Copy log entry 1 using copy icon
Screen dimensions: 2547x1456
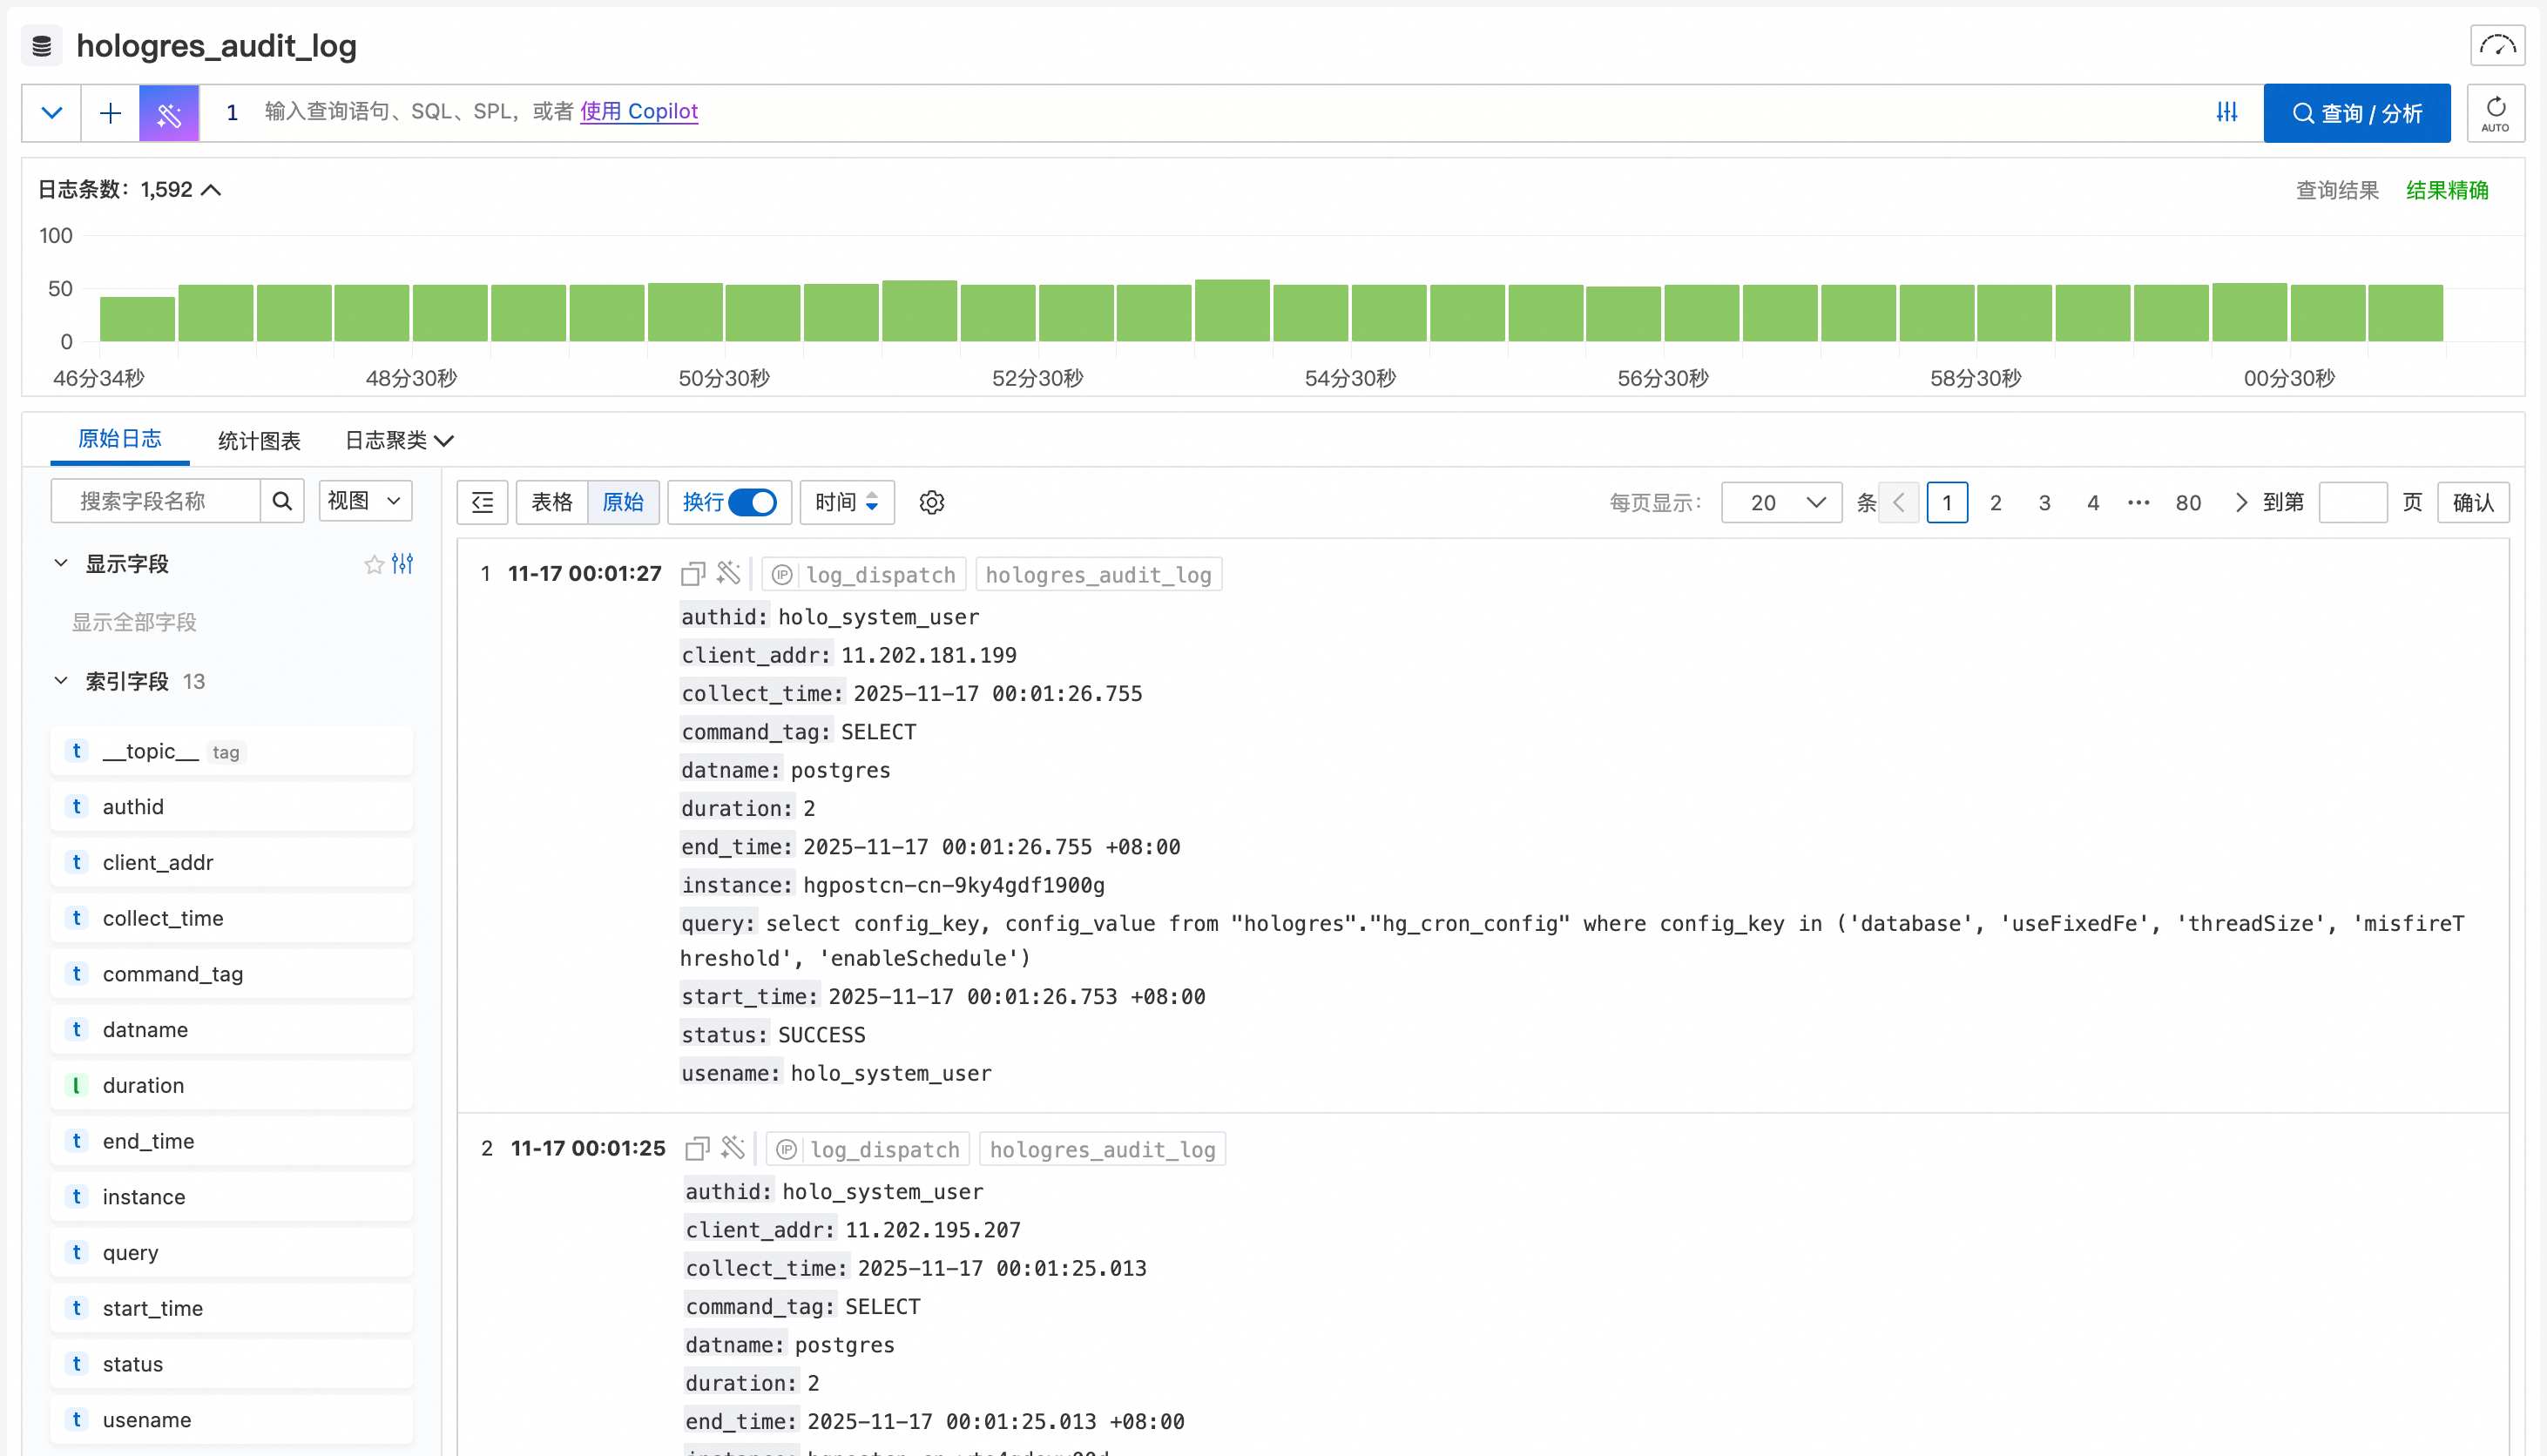693,574
